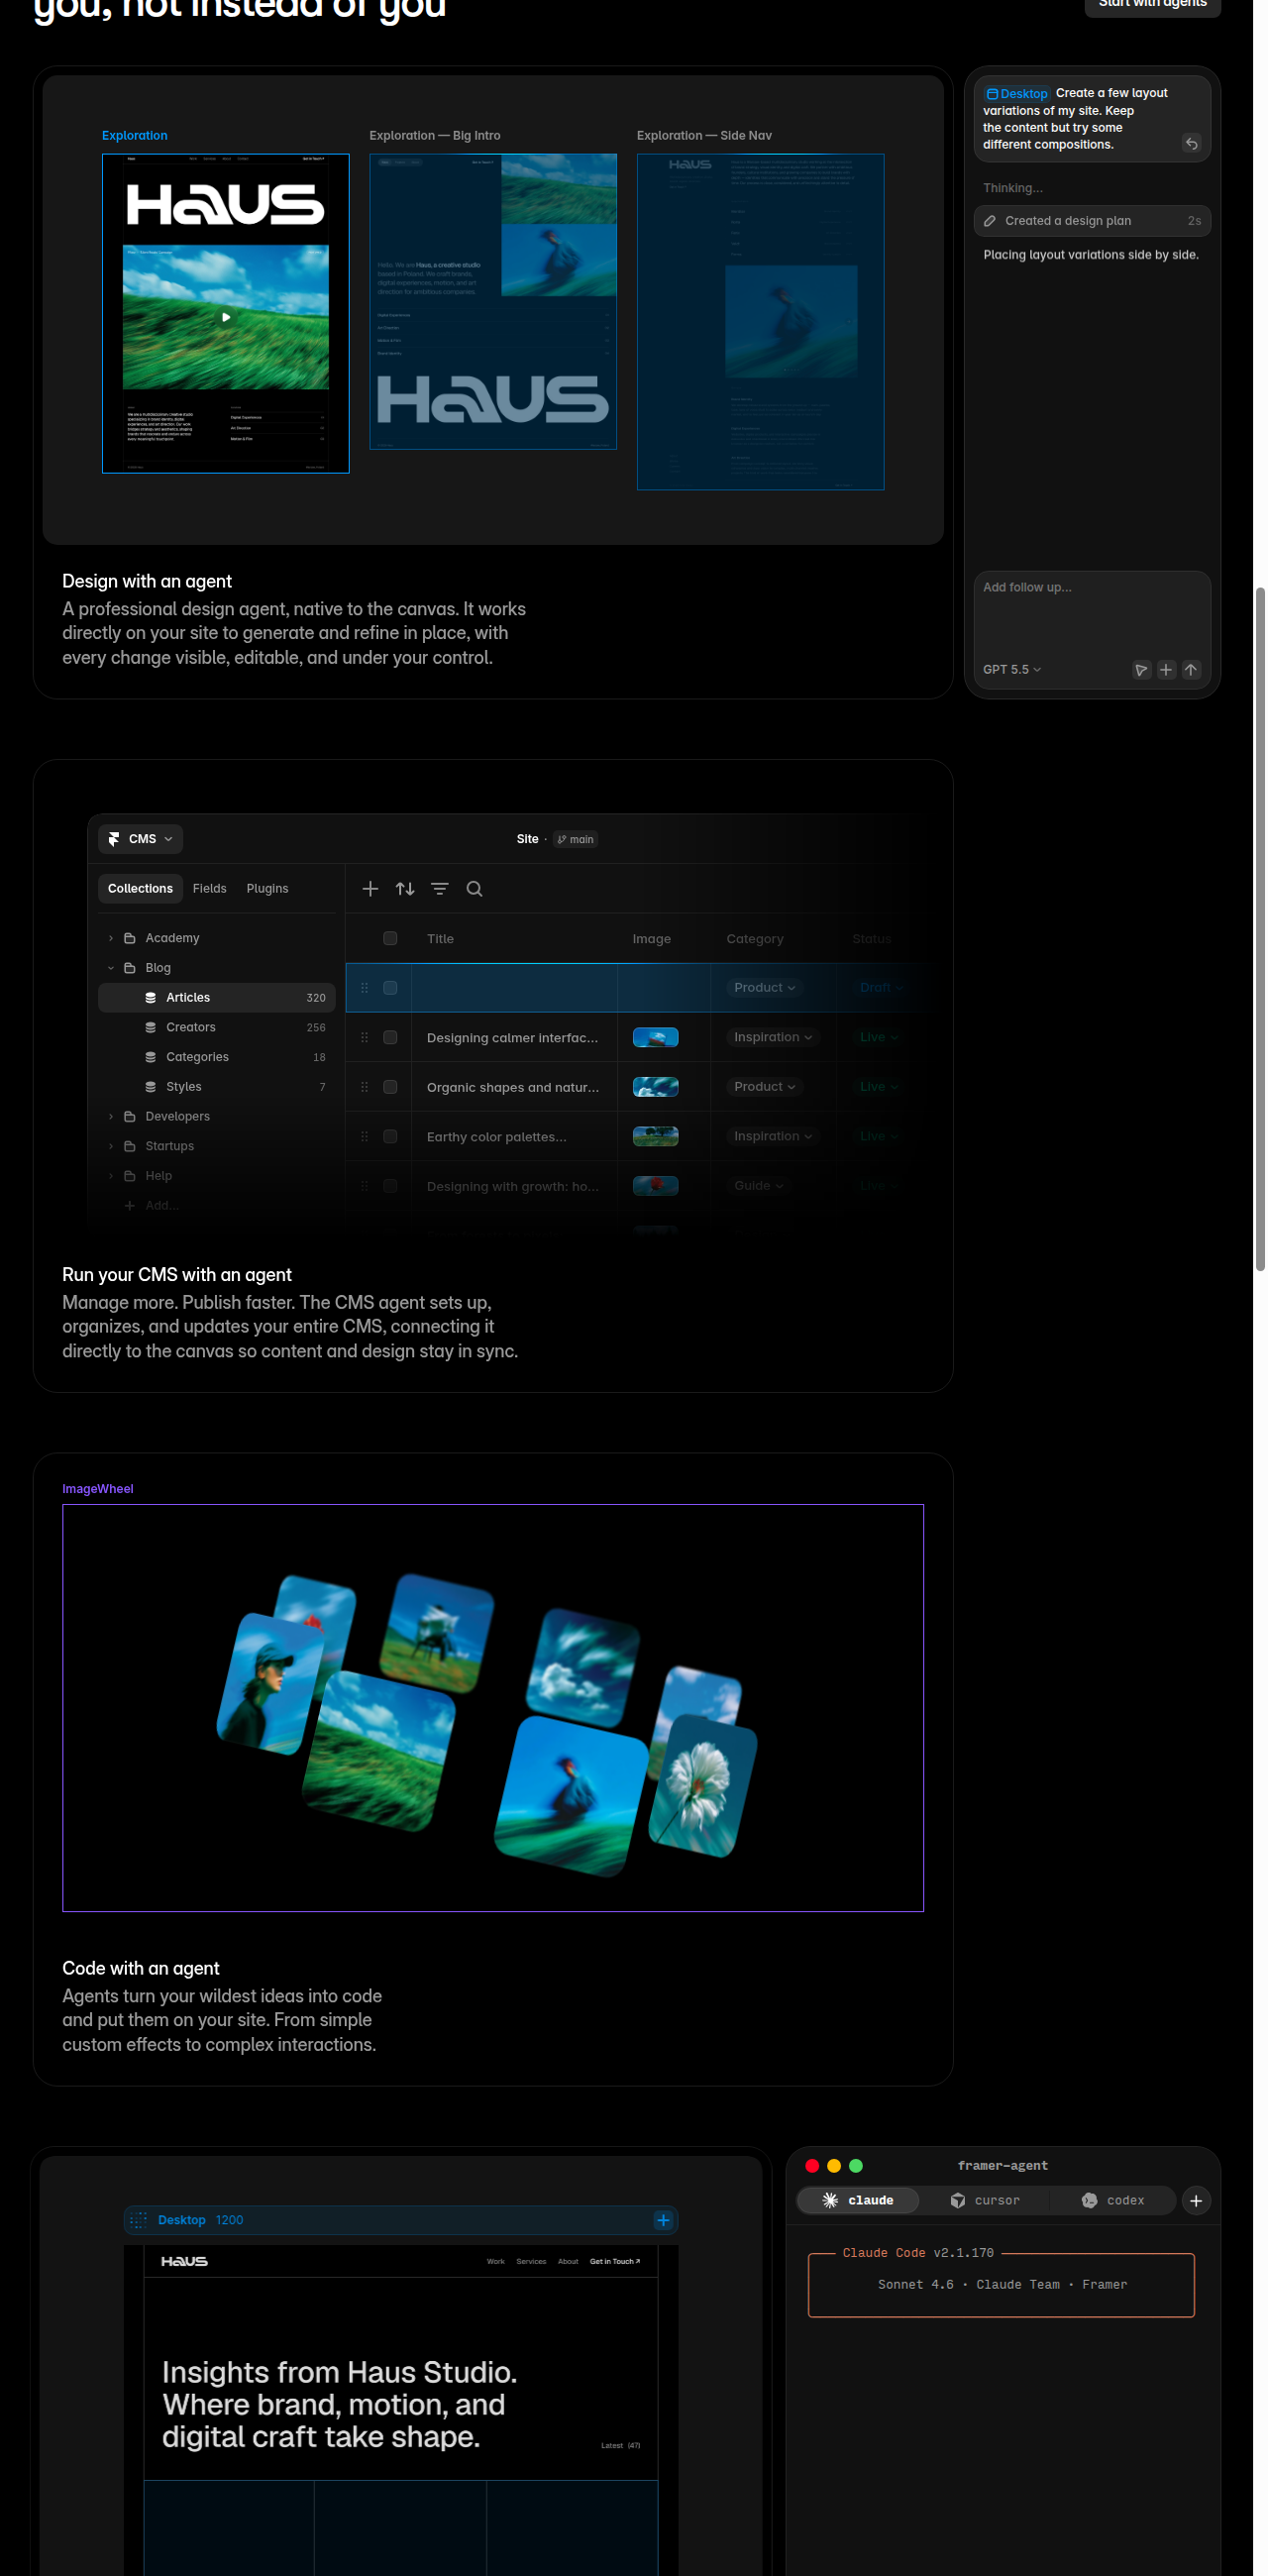Check the Earthy color palettes row checkbox
The height and width of the screenshot is (2576, 1268).
coord(390,1137)
